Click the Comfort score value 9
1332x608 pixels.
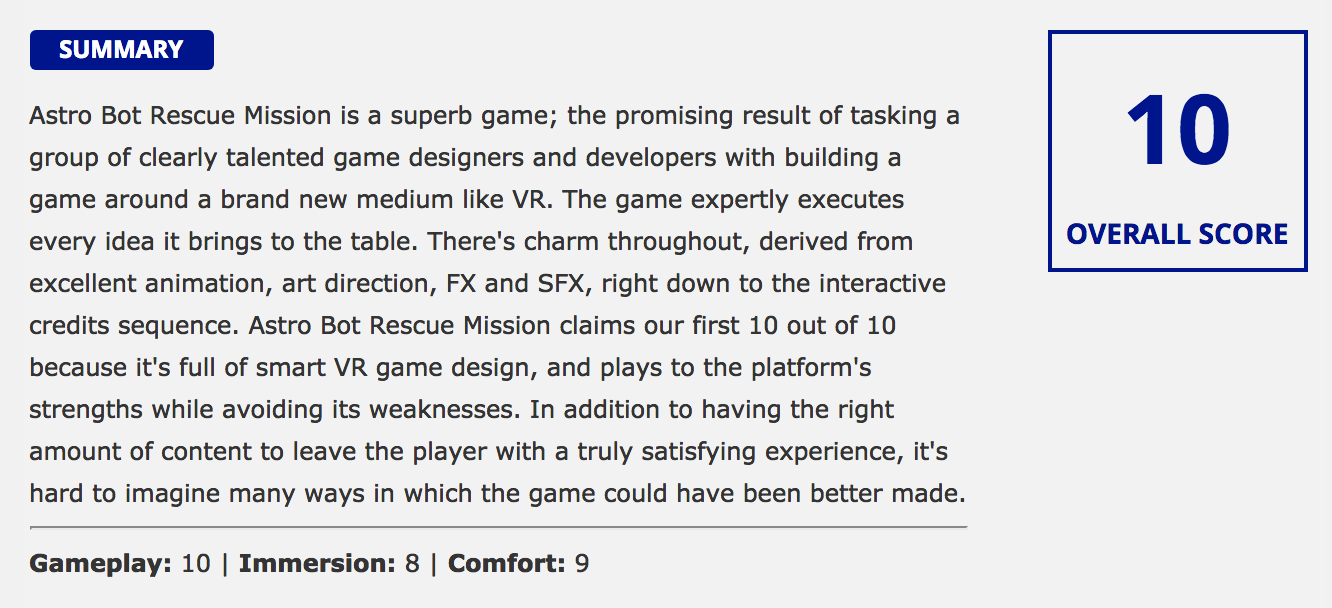tap(582, 564)
